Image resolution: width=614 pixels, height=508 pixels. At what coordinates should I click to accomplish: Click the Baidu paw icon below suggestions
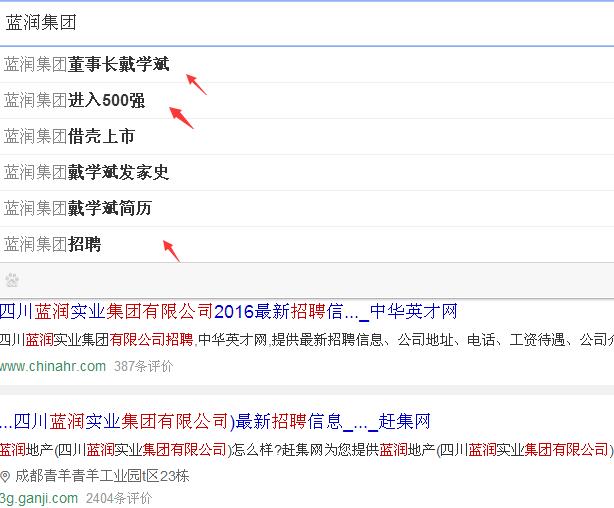[x=12, y=281]
